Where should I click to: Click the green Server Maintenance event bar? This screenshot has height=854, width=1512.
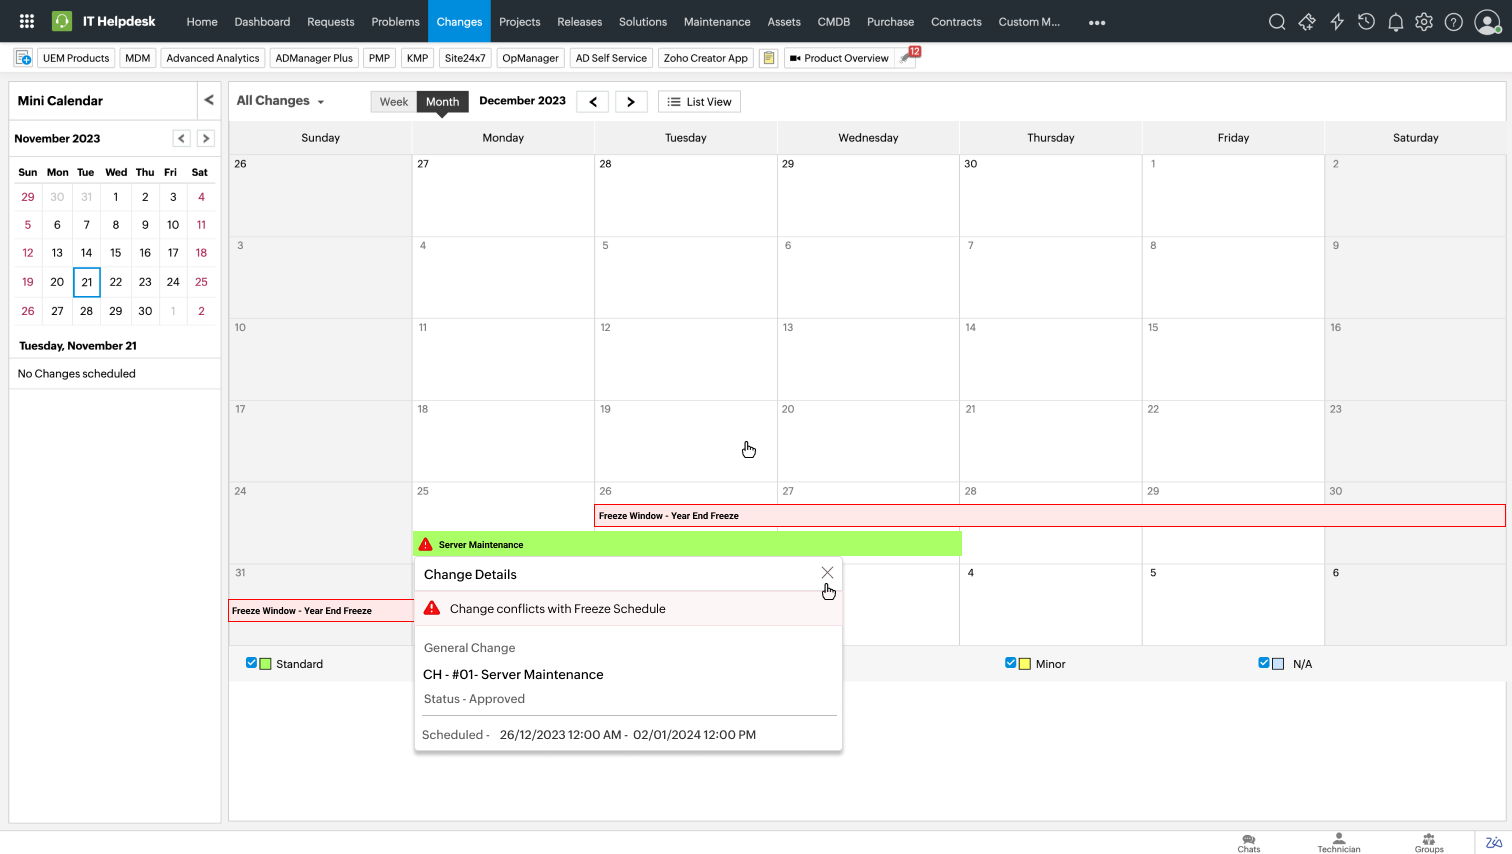pos(687,544)
